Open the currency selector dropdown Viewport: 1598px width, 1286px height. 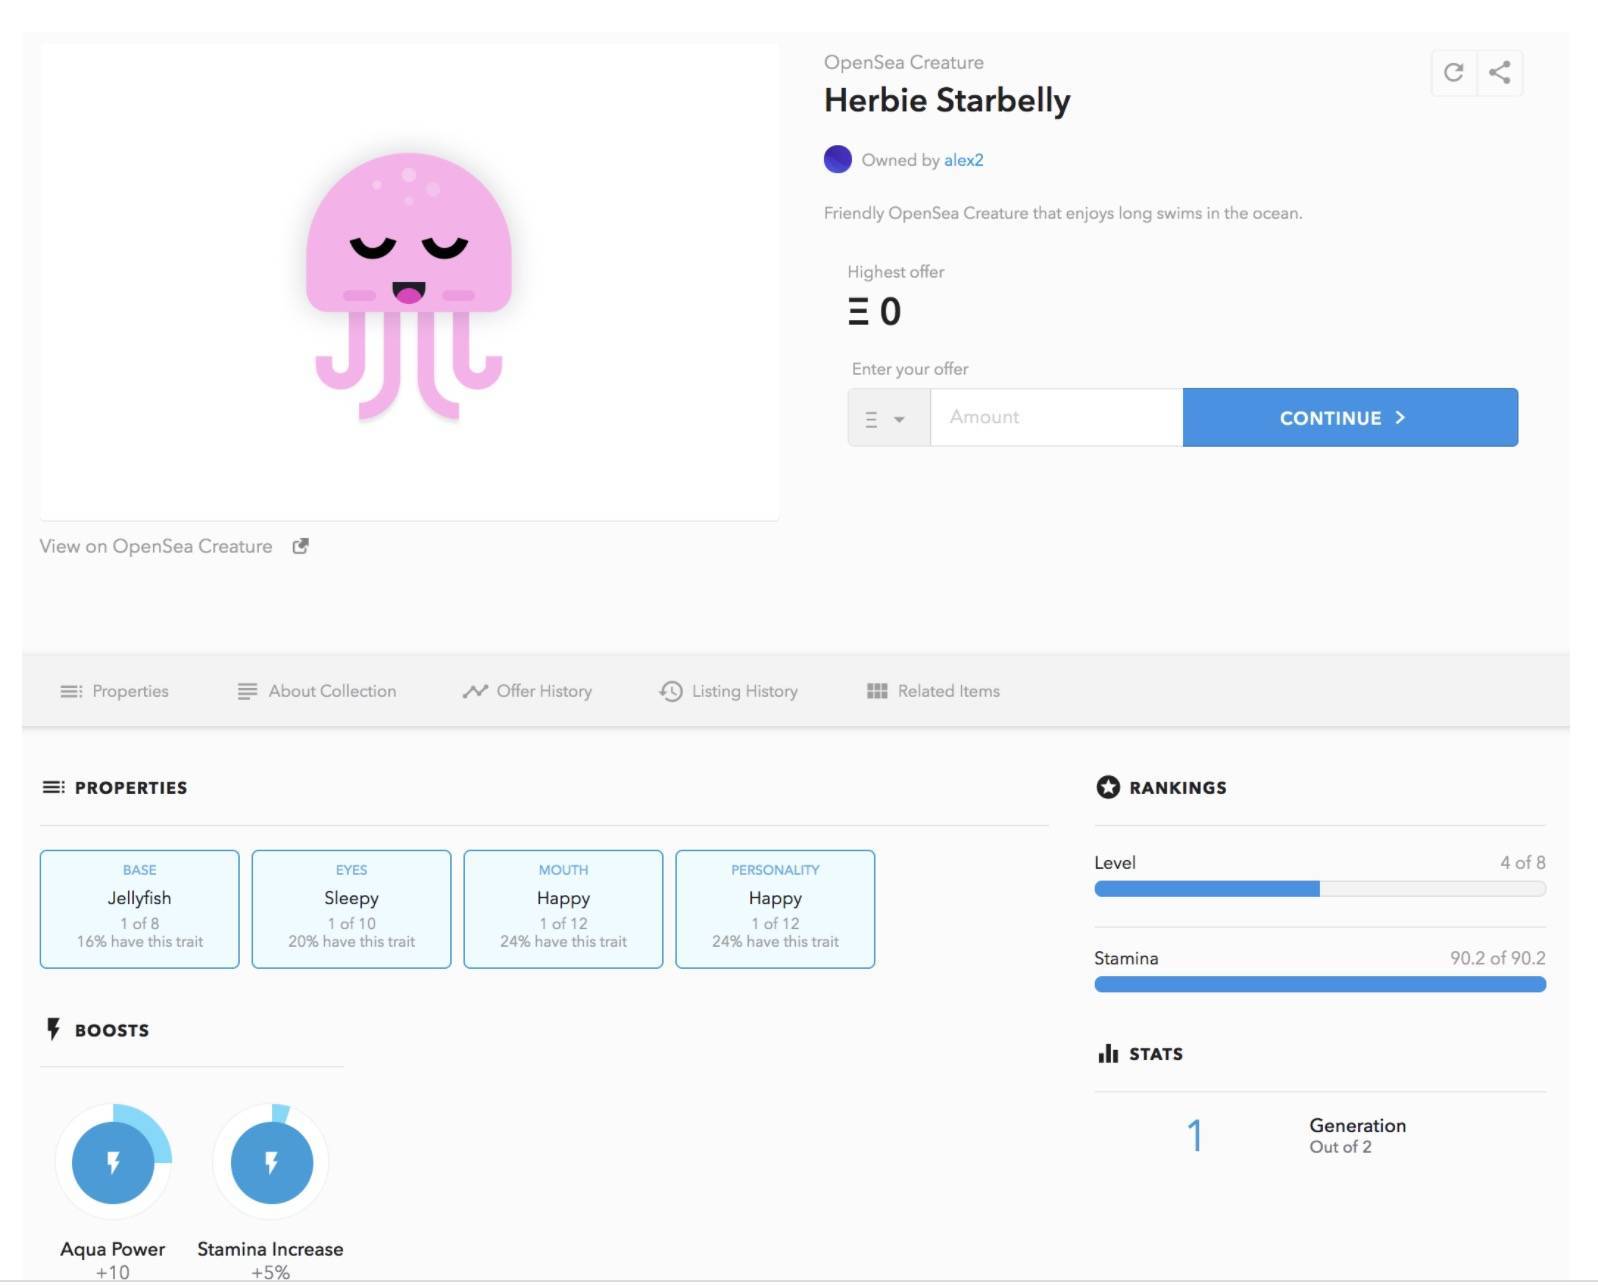[x=888, y=418]
